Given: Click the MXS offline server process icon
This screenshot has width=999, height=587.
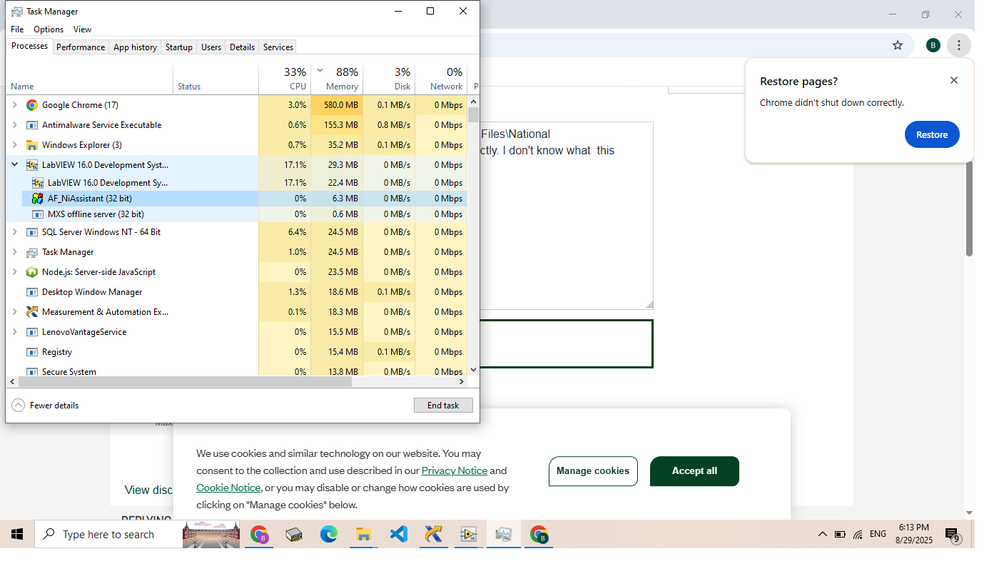Looking at the screenshot, I should [x=38, y=214].
